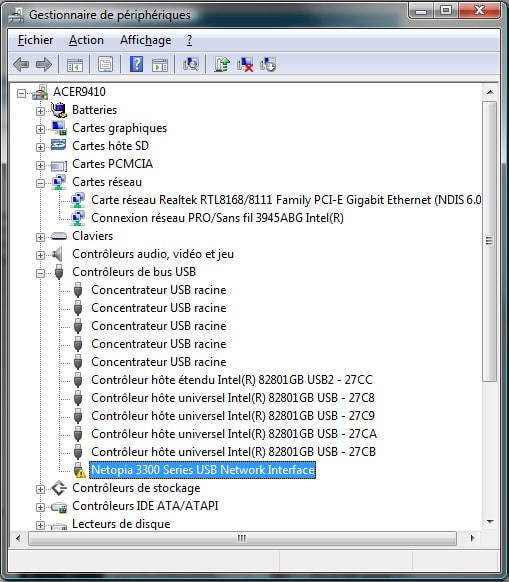Open the blue Help question-mark icon

(136, 64)
